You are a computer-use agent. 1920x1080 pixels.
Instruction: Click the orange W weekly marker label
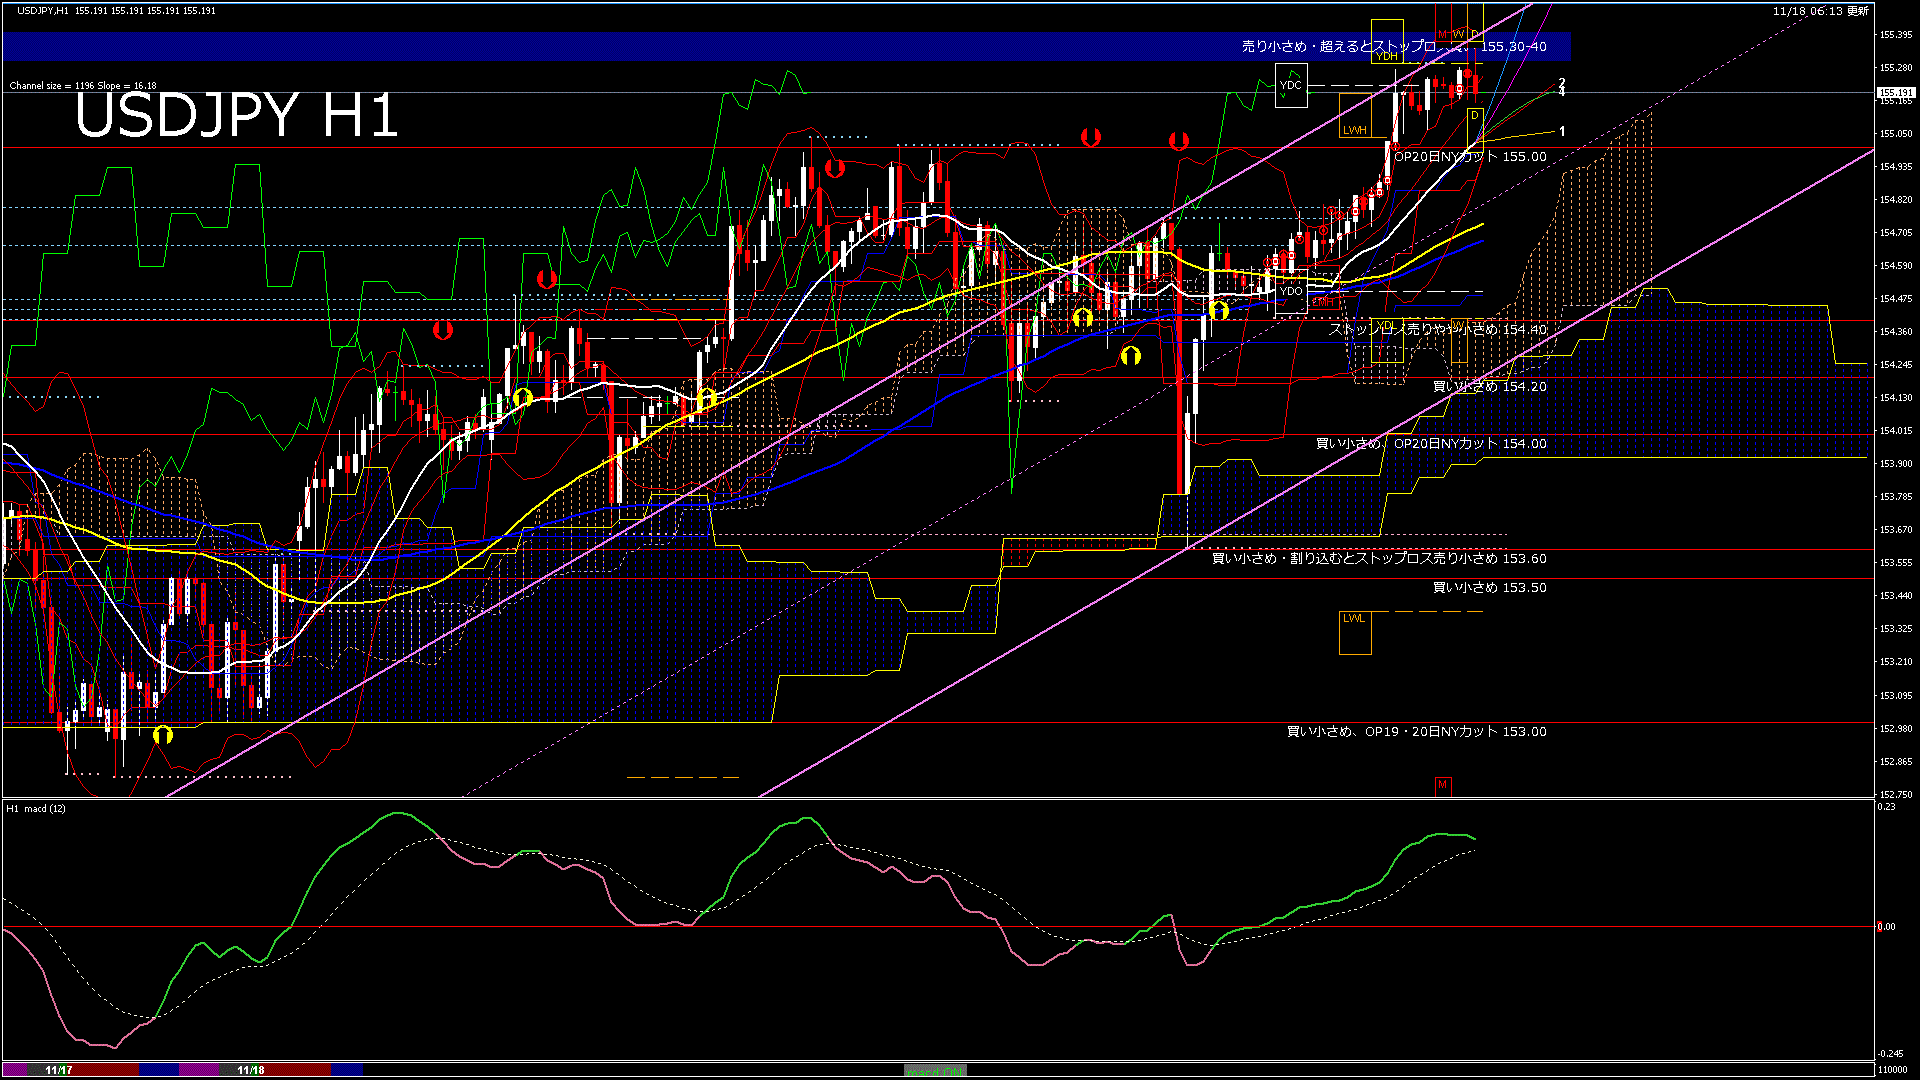pyautogui.click(x=1459, y=34)
